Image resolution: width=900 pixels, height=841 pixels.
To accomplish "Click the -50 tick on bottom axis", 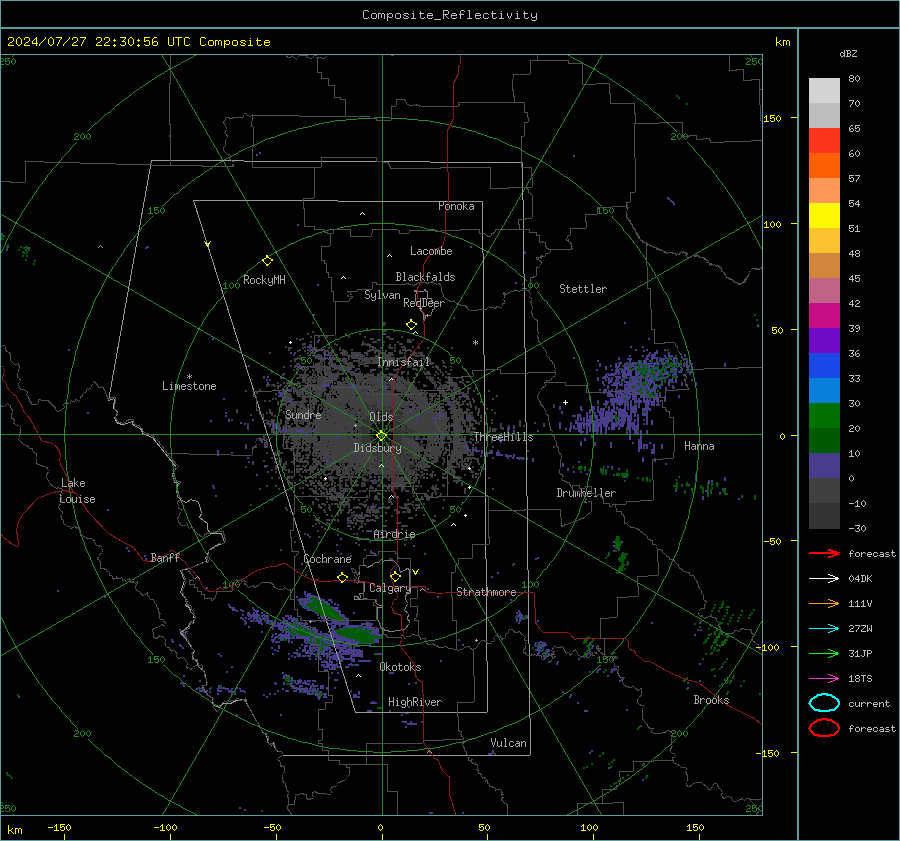I will point(272,827).
